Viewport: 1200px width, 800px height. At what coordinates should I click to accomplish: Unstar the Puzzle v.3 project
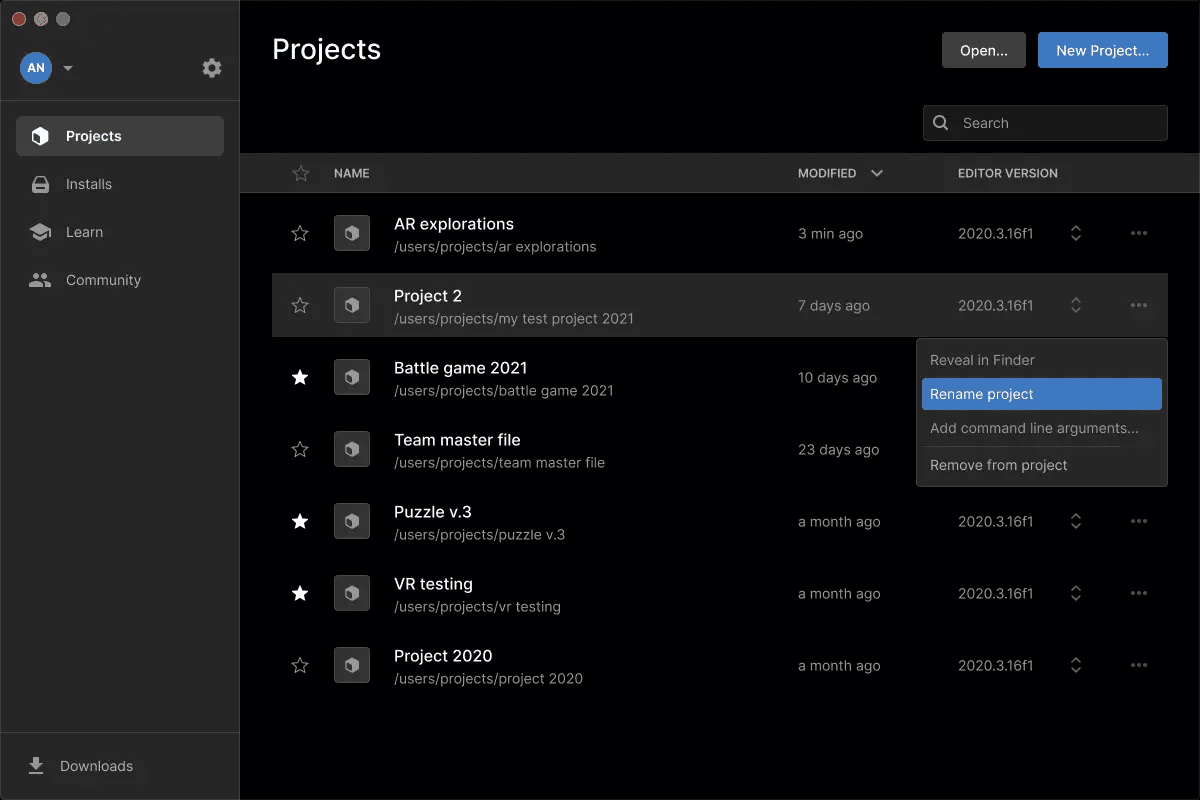point(300,521)
